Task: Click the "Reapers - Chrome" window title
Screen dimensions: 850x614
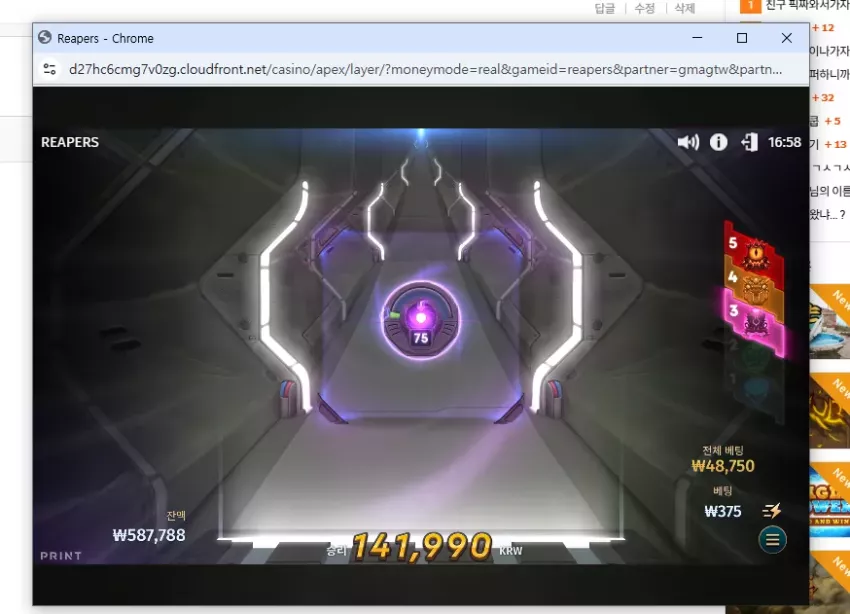Action: pyautogui.click(x=106, y=38)
